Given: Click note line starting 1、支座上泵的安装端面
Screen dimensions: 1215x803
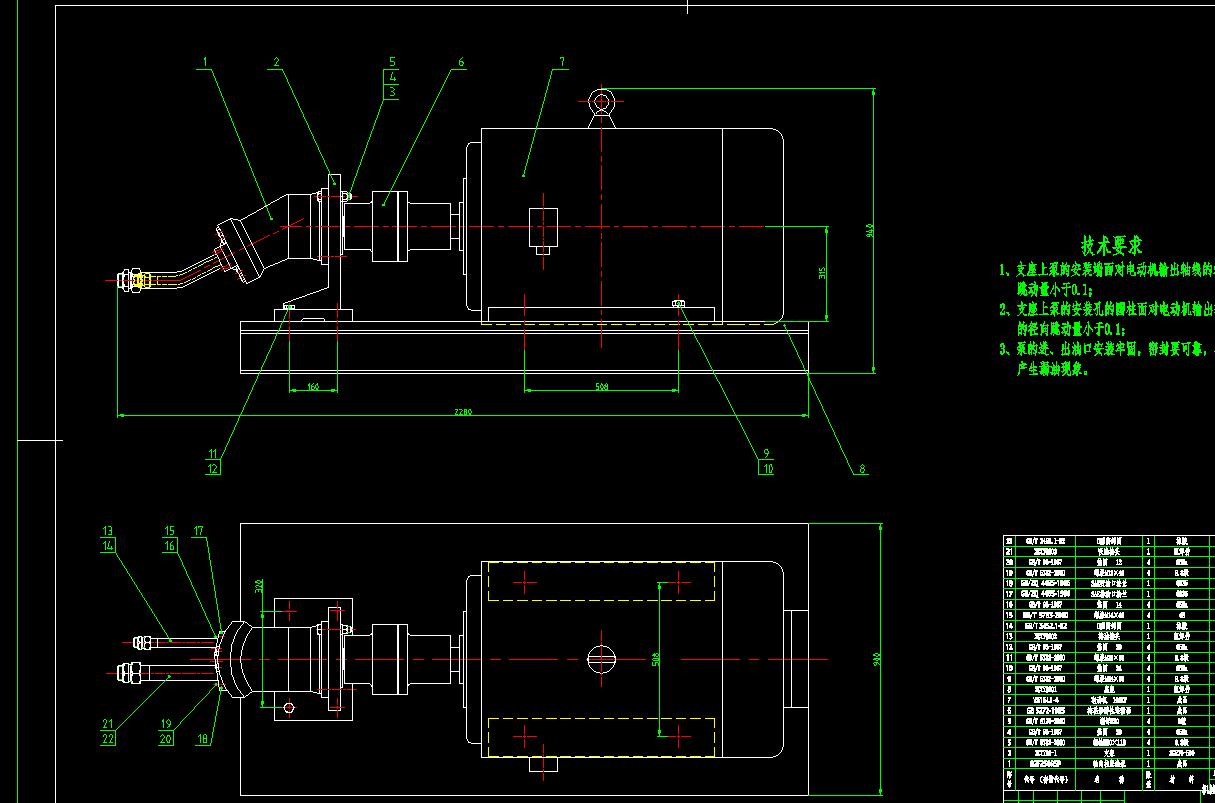Looking at the screenshot, I should (x=1106, y=270).
